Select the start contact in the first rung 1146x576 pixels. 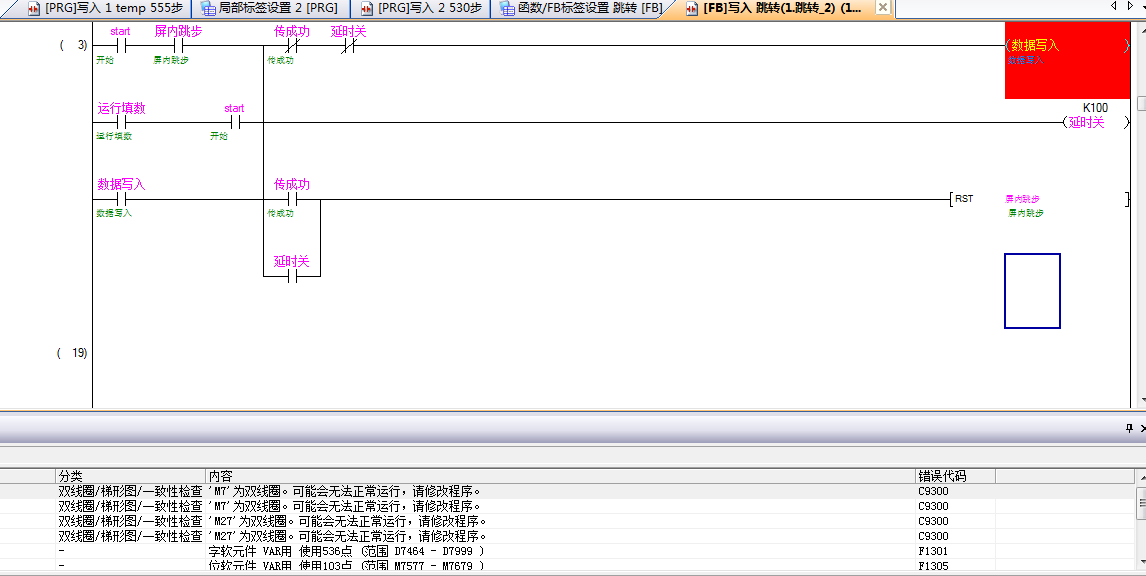pos(120,46)
